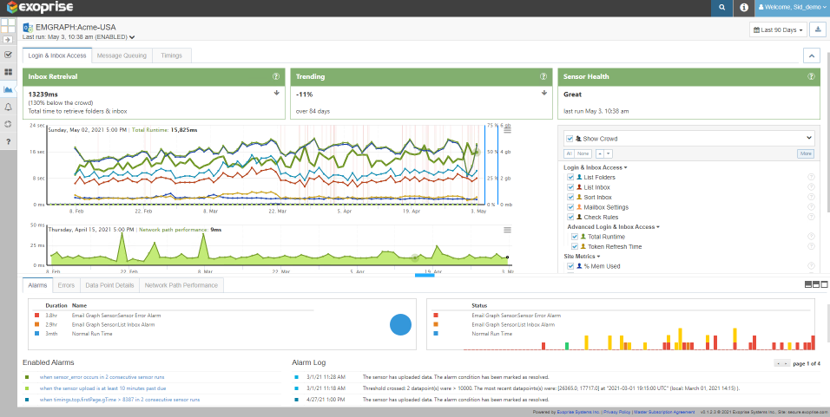This screenshot has width=830, height=417.
Task: Click help icon on Sensor Health header
Action: click(x=811, y=77)
